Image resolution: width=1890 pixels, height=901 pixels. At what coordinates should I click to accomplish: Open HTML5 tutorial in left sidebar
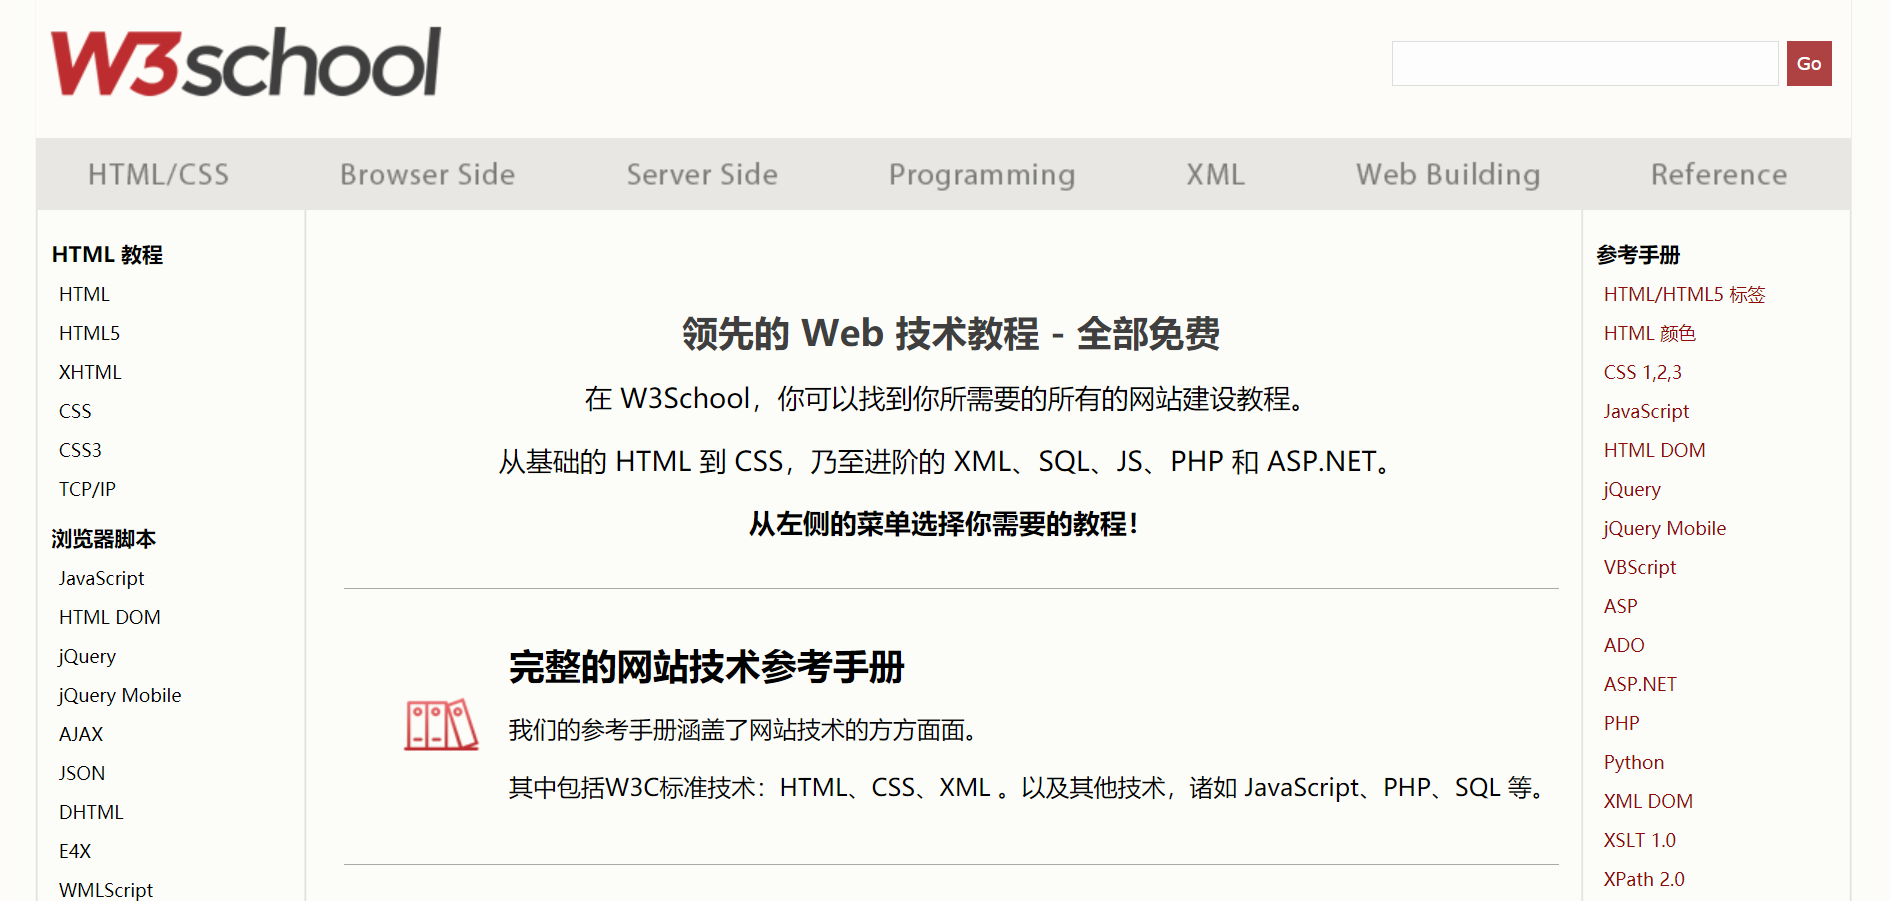89,333
